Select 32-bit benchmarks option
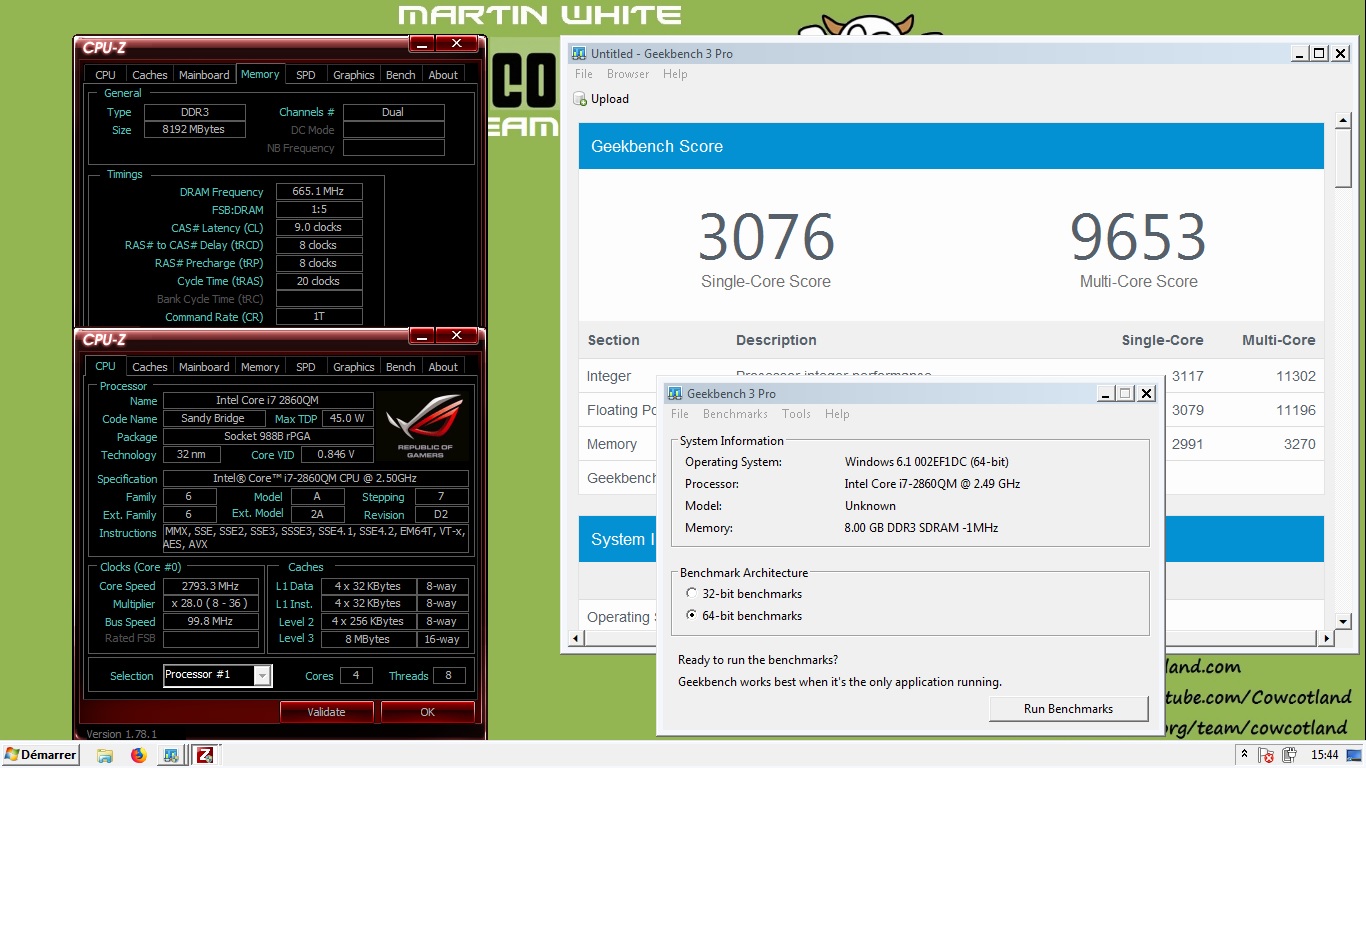Image resolution: width=1366 pixels, height=931 pixels. pyautogui.click(x=691, y=593)
